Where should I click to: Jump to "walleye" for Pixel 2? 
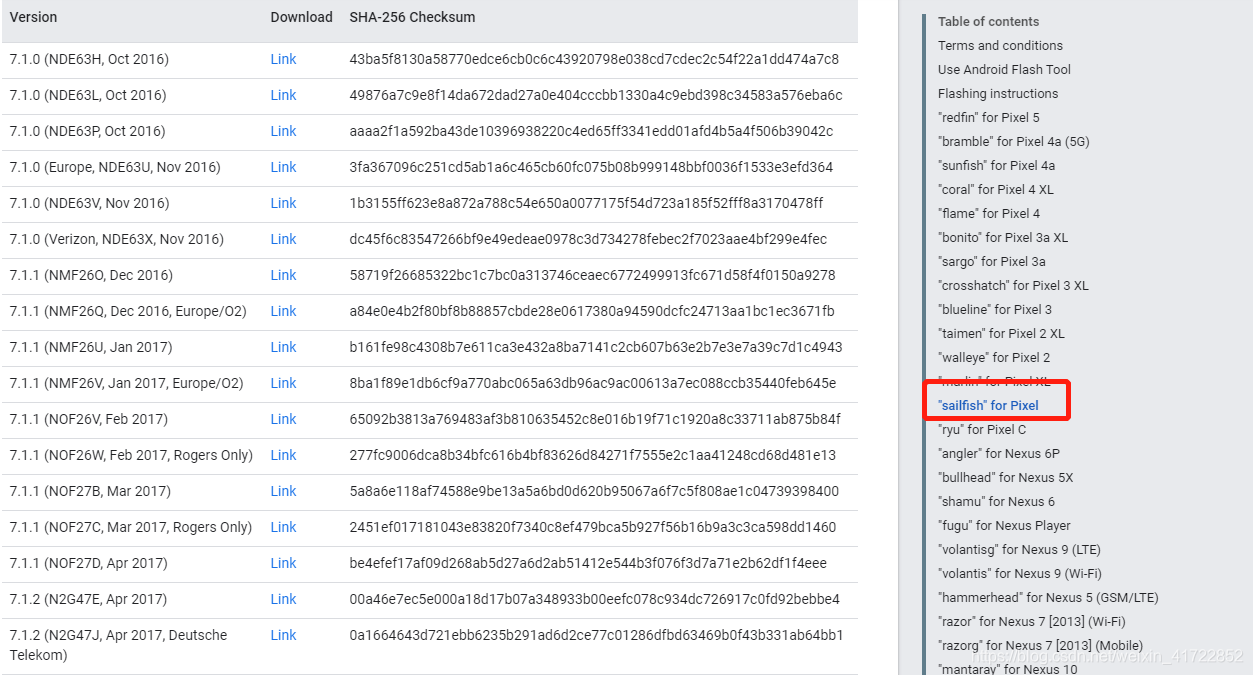coord(994,357)
